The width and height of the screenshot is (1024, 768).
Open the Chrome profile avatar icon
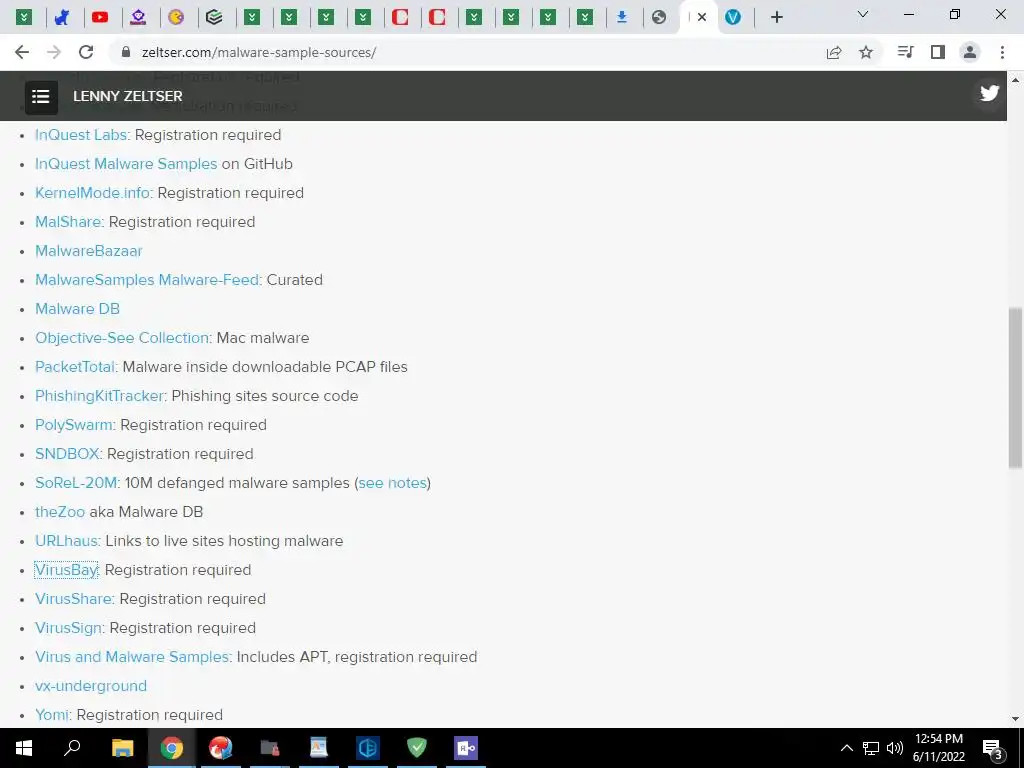[x=970, y=52]
